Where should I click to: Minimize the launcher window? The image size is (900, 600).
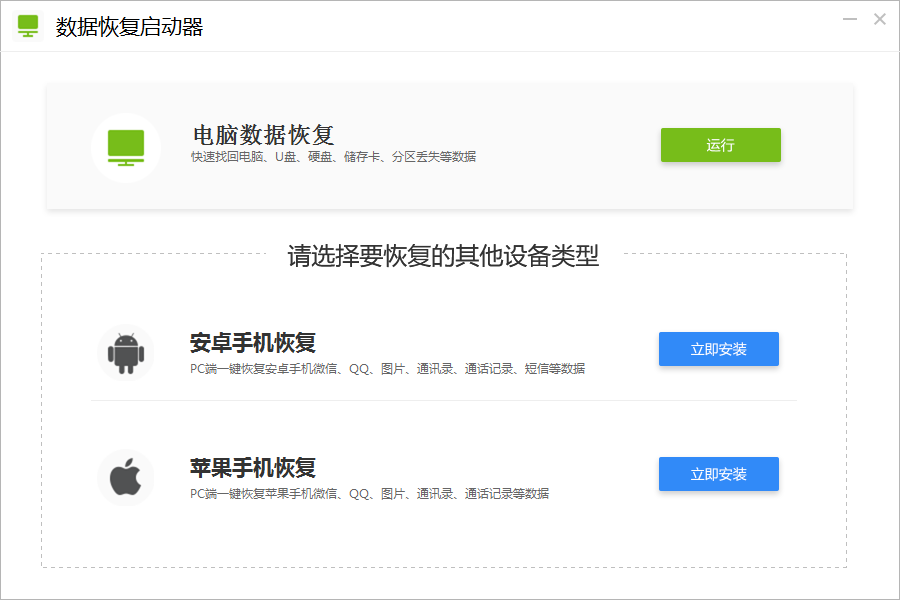click(848, 18)
